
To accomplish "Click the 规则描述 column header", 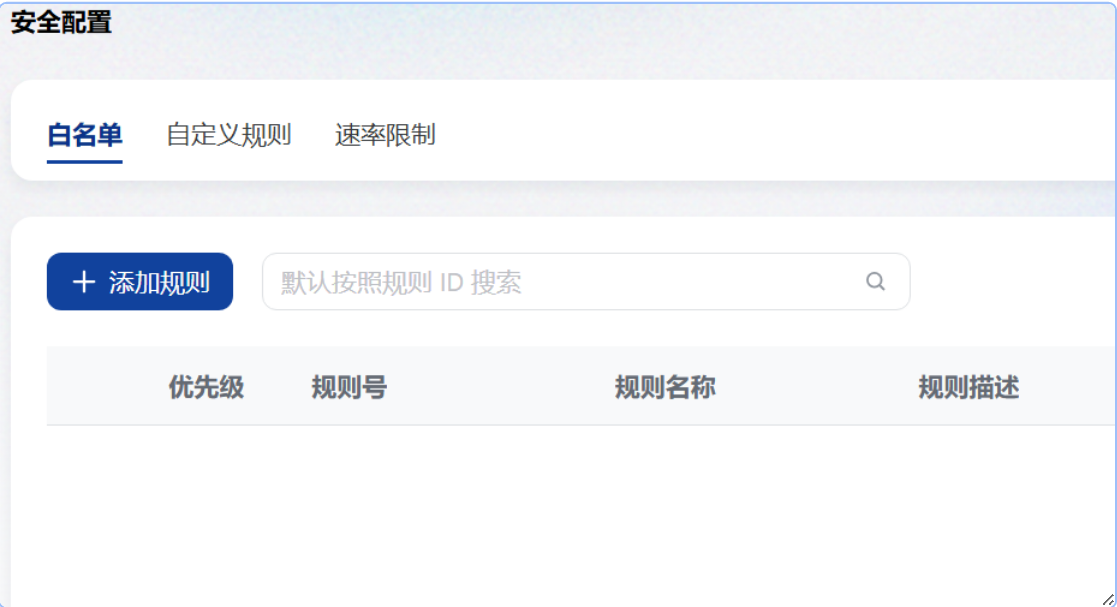I will (x=968, y=388).
